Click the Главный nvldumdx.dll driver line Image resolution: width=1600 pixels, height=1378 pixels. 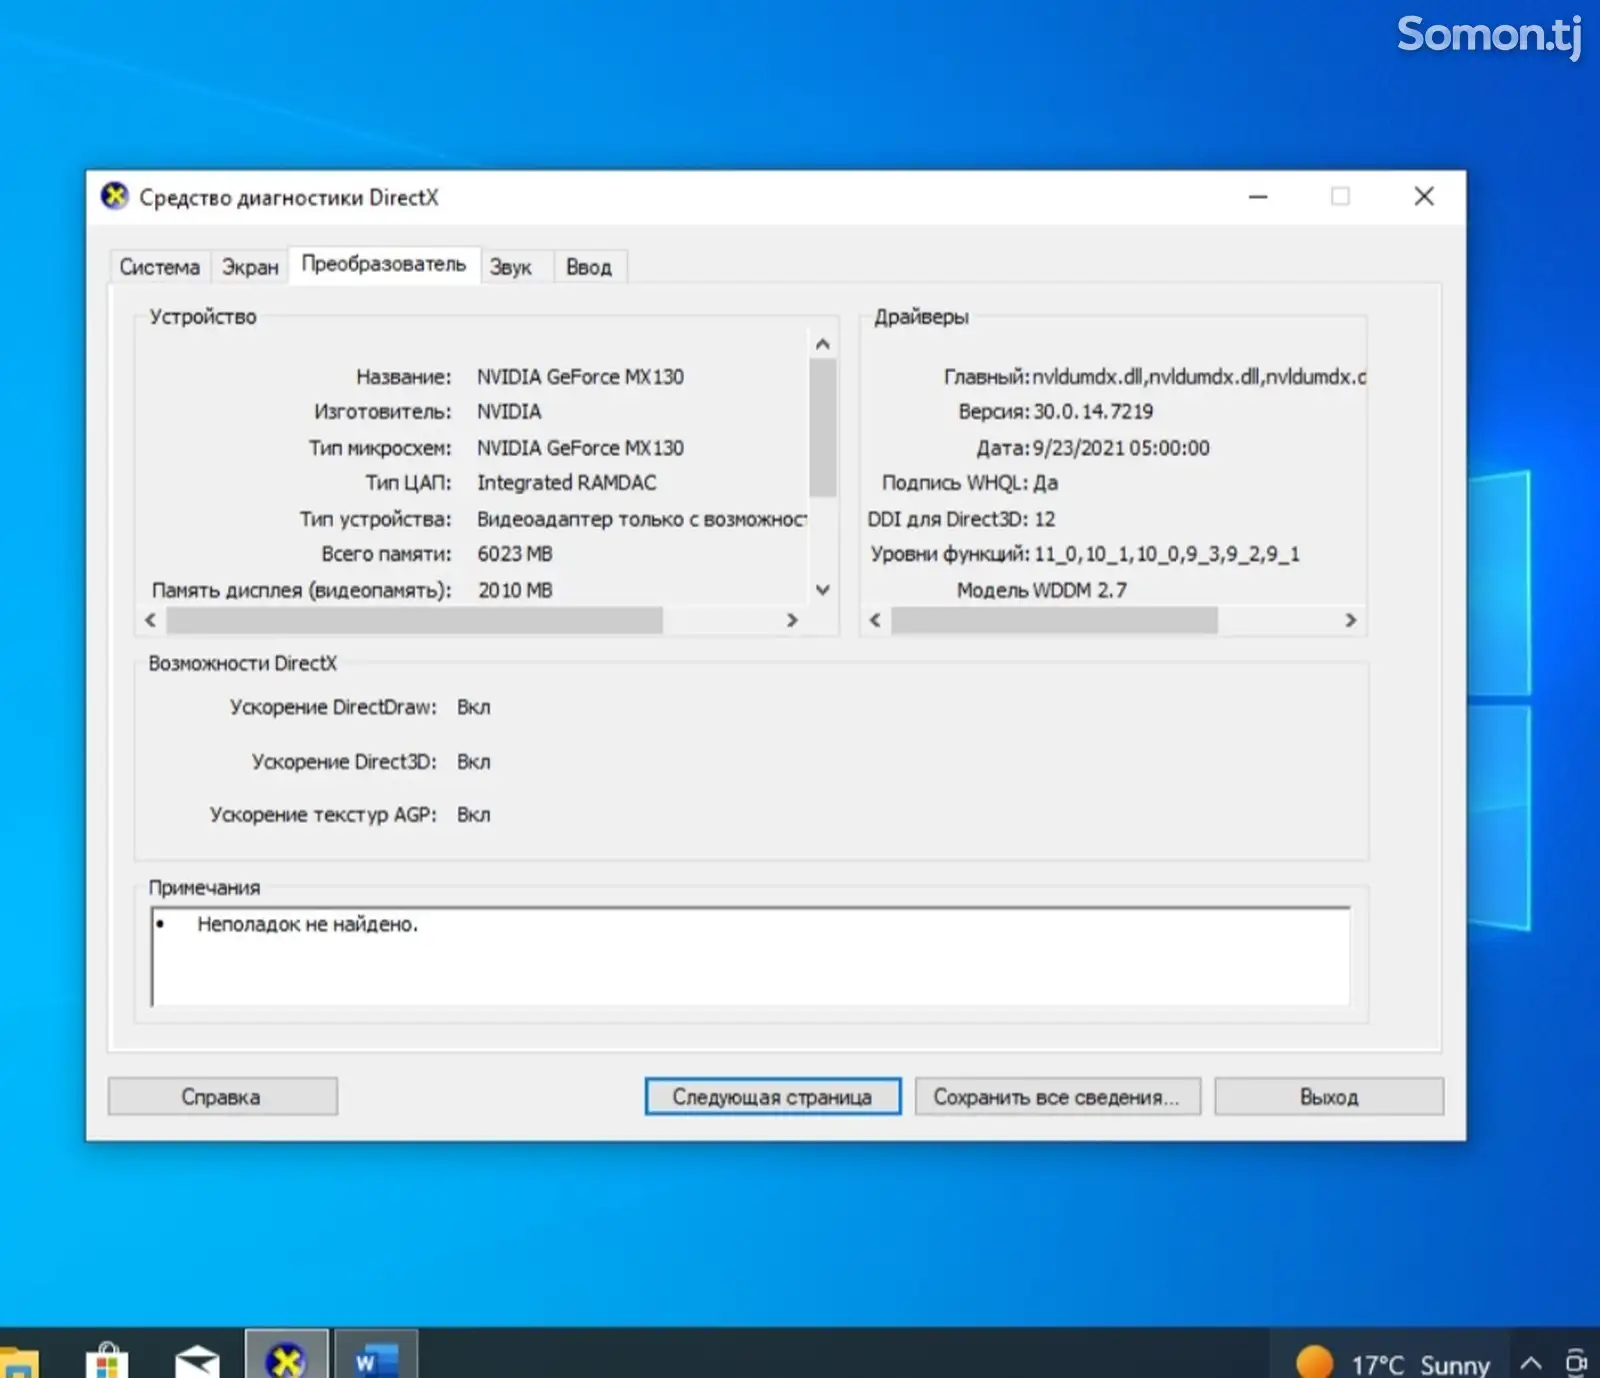pyautogui.click(x=1154, y=377)
